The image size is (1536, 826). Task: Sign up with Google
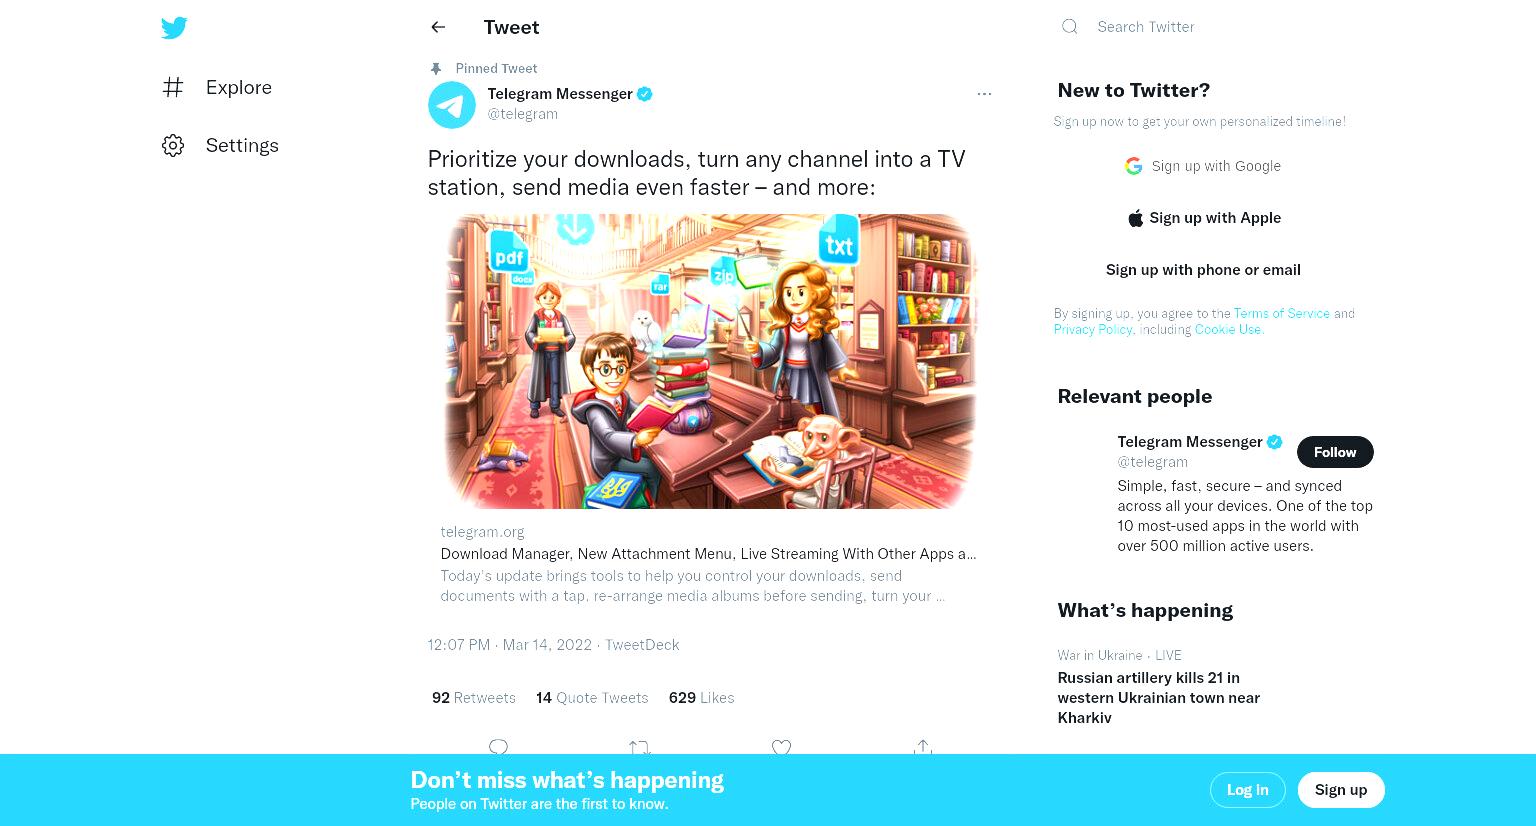click(1203, 166)
